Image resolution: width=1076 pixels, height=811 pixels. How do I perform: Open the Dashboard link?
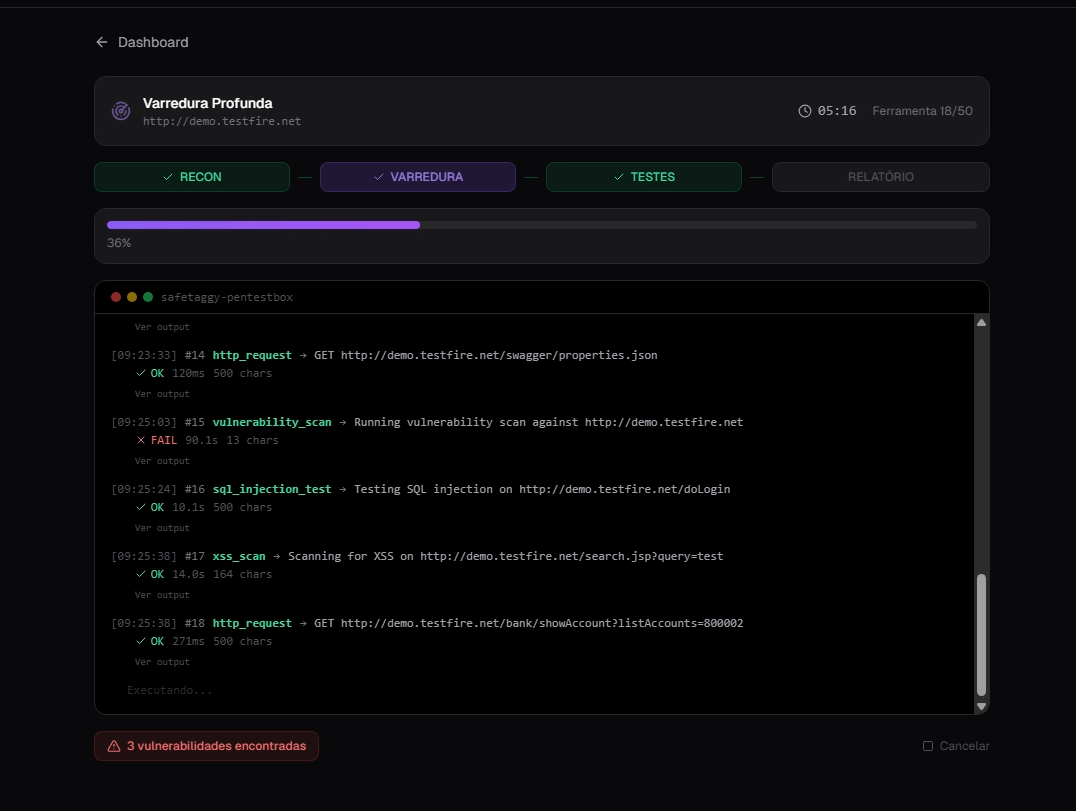coord(153,43)
